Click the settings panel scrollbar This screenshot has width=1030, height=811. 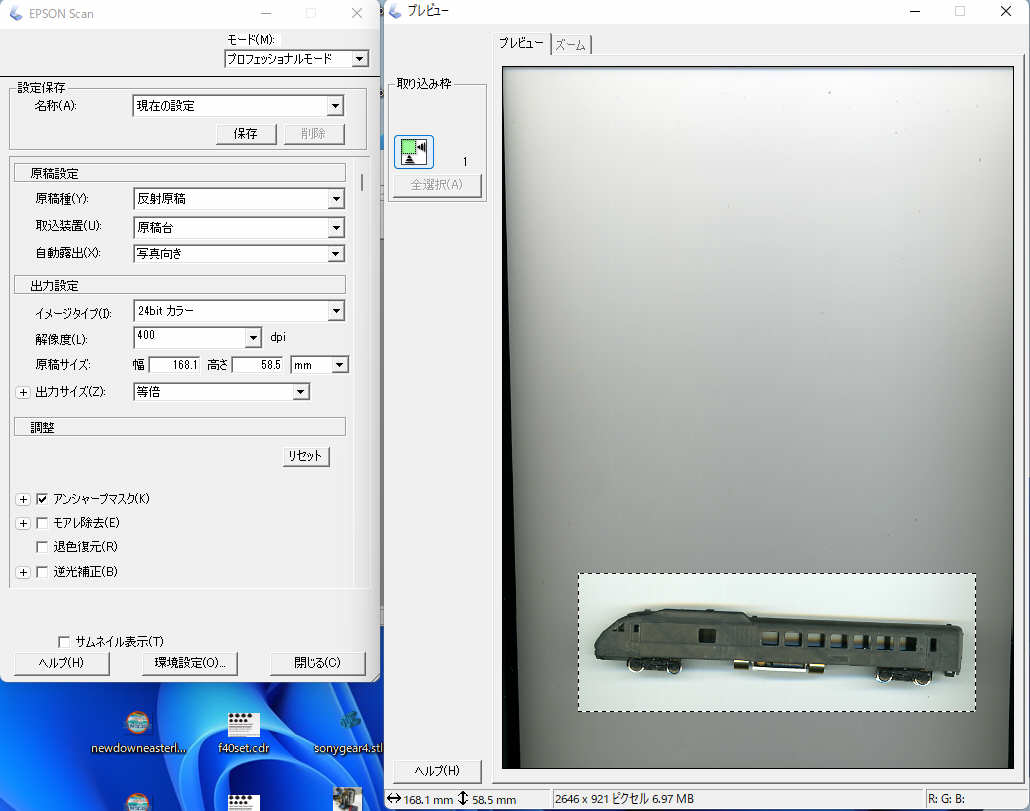point(362,182)
